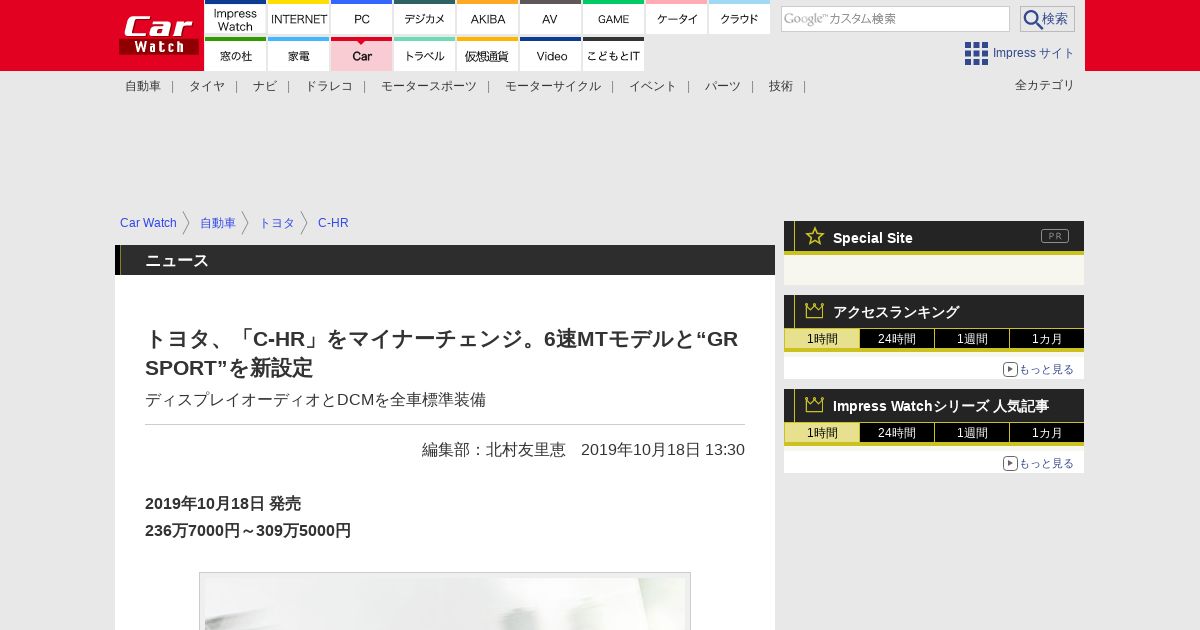Click the C-HR breadcrumb link
This screenshot has width=1200, height=630.
tap(333, 223)
